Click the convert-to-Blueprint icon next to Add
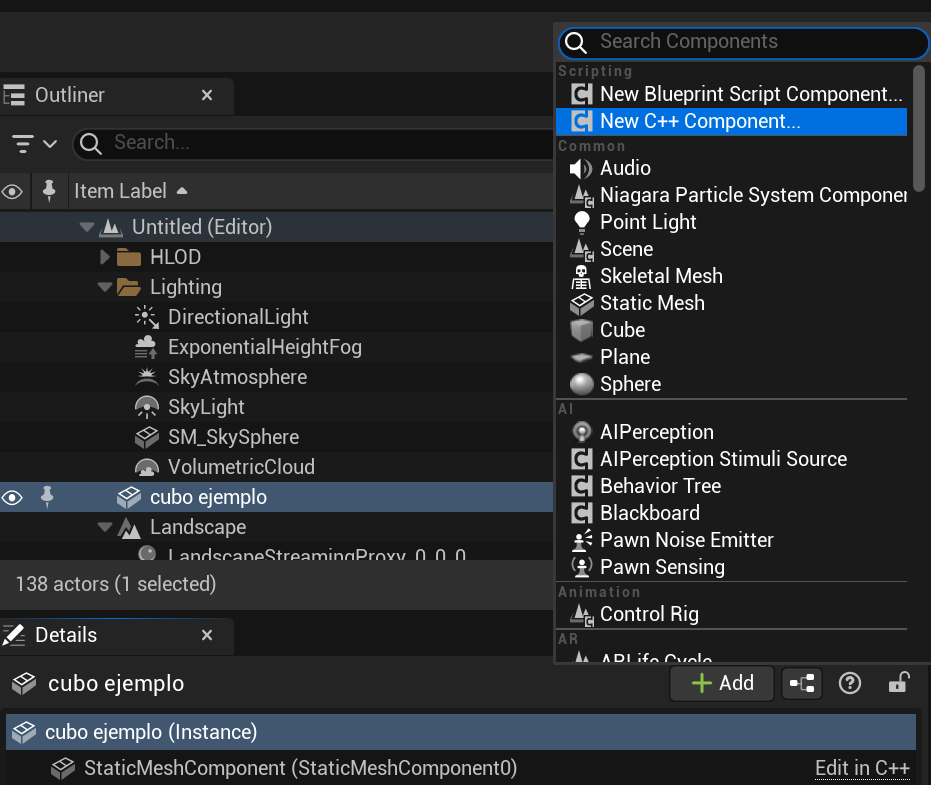The image size is (931, 785). tap(801, 683)
